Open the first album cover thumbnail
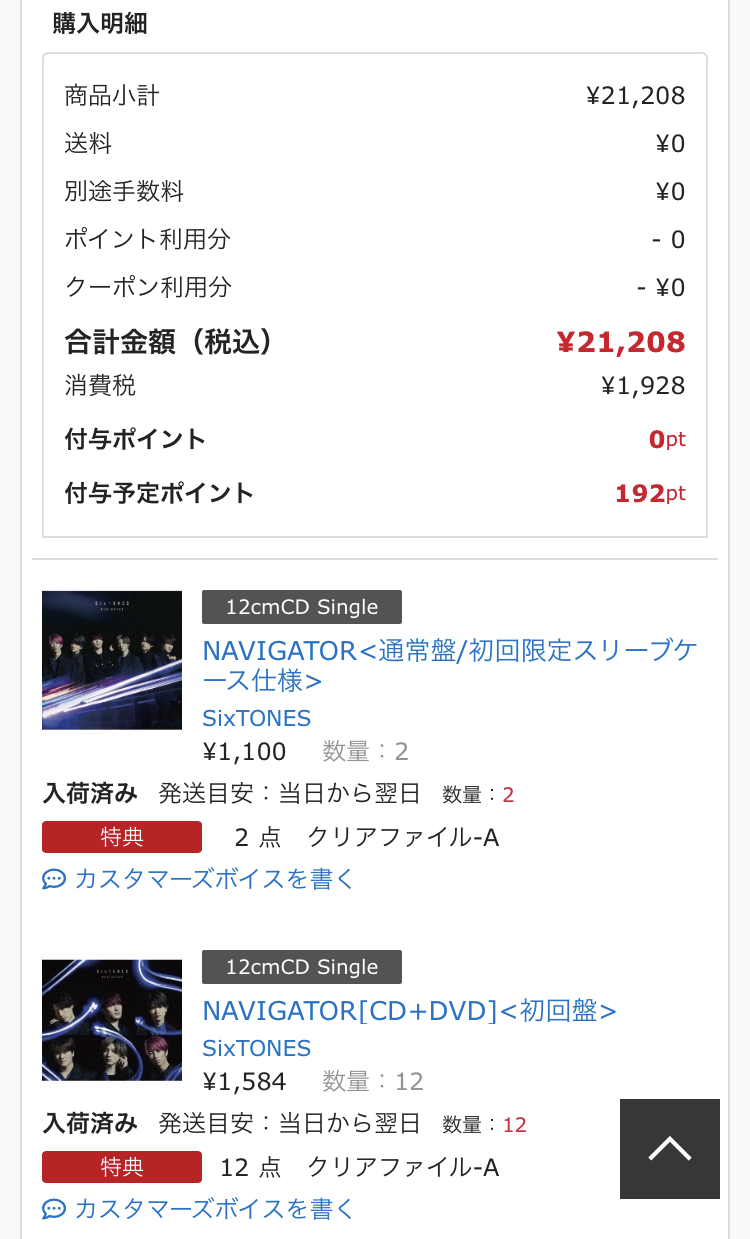Viewport: 750px width, 1239px height. pos(112,660)
